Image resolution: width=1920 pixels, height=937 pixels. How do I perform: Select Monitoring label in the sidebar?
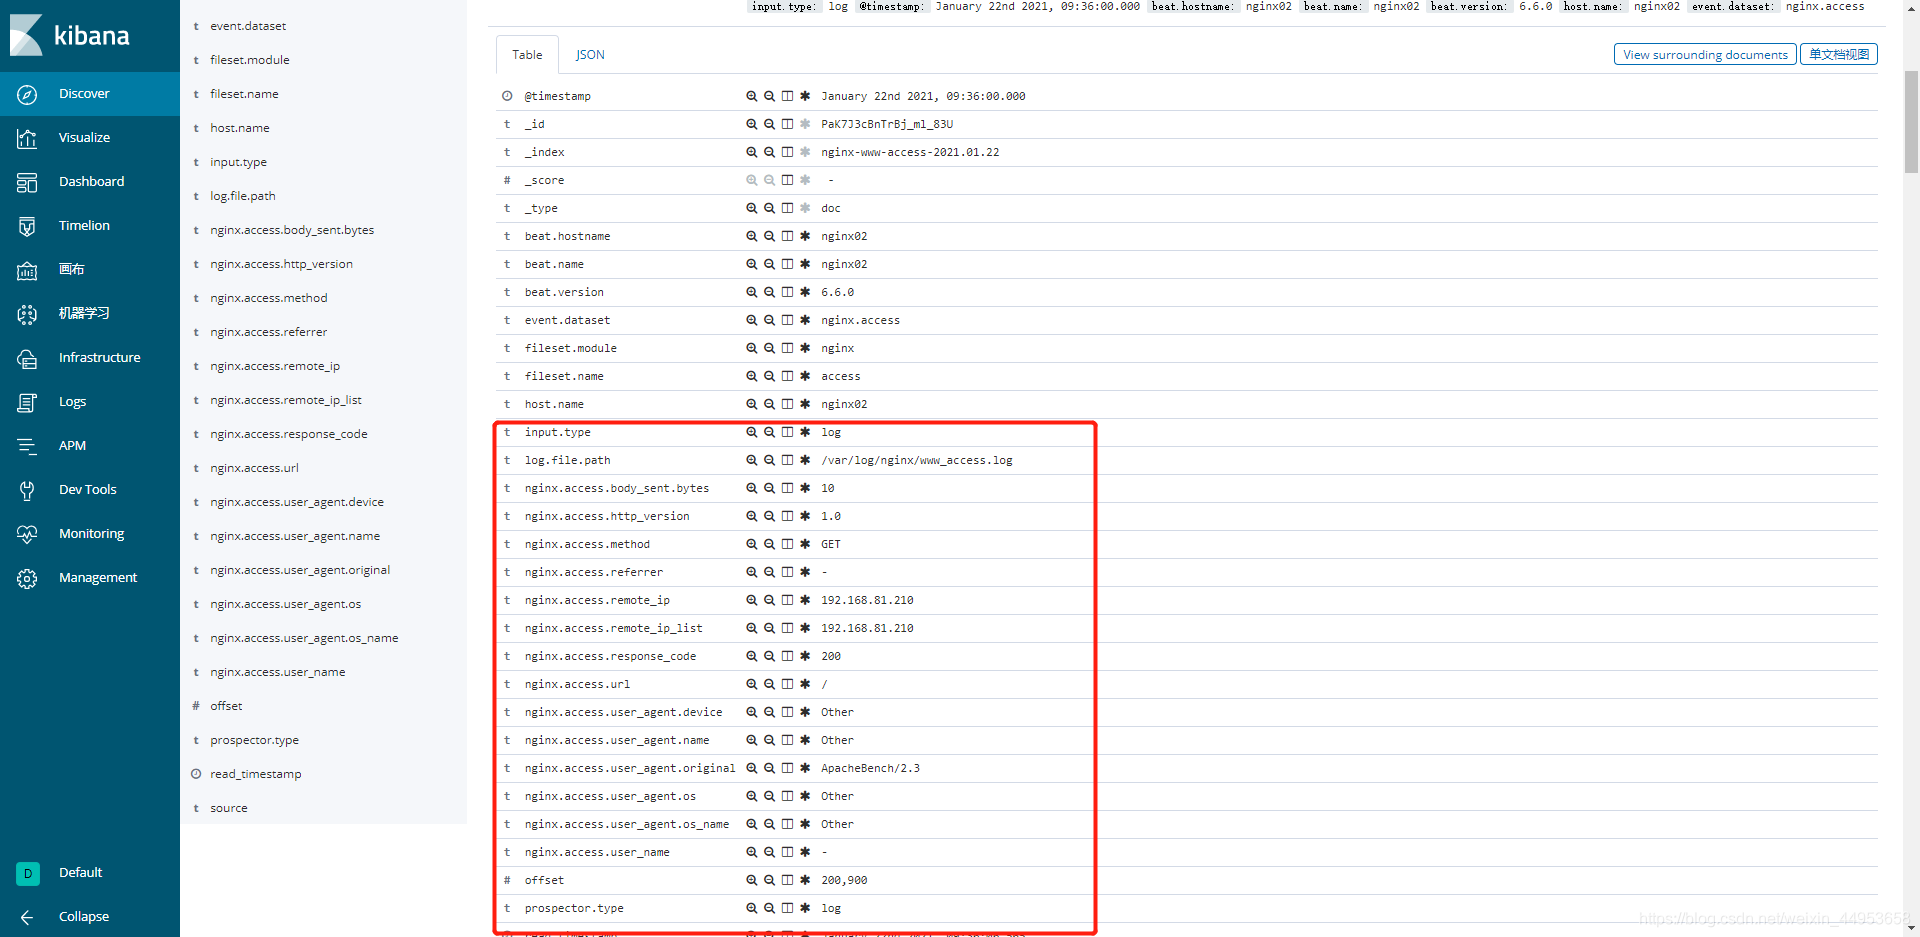tap(91, 534)
